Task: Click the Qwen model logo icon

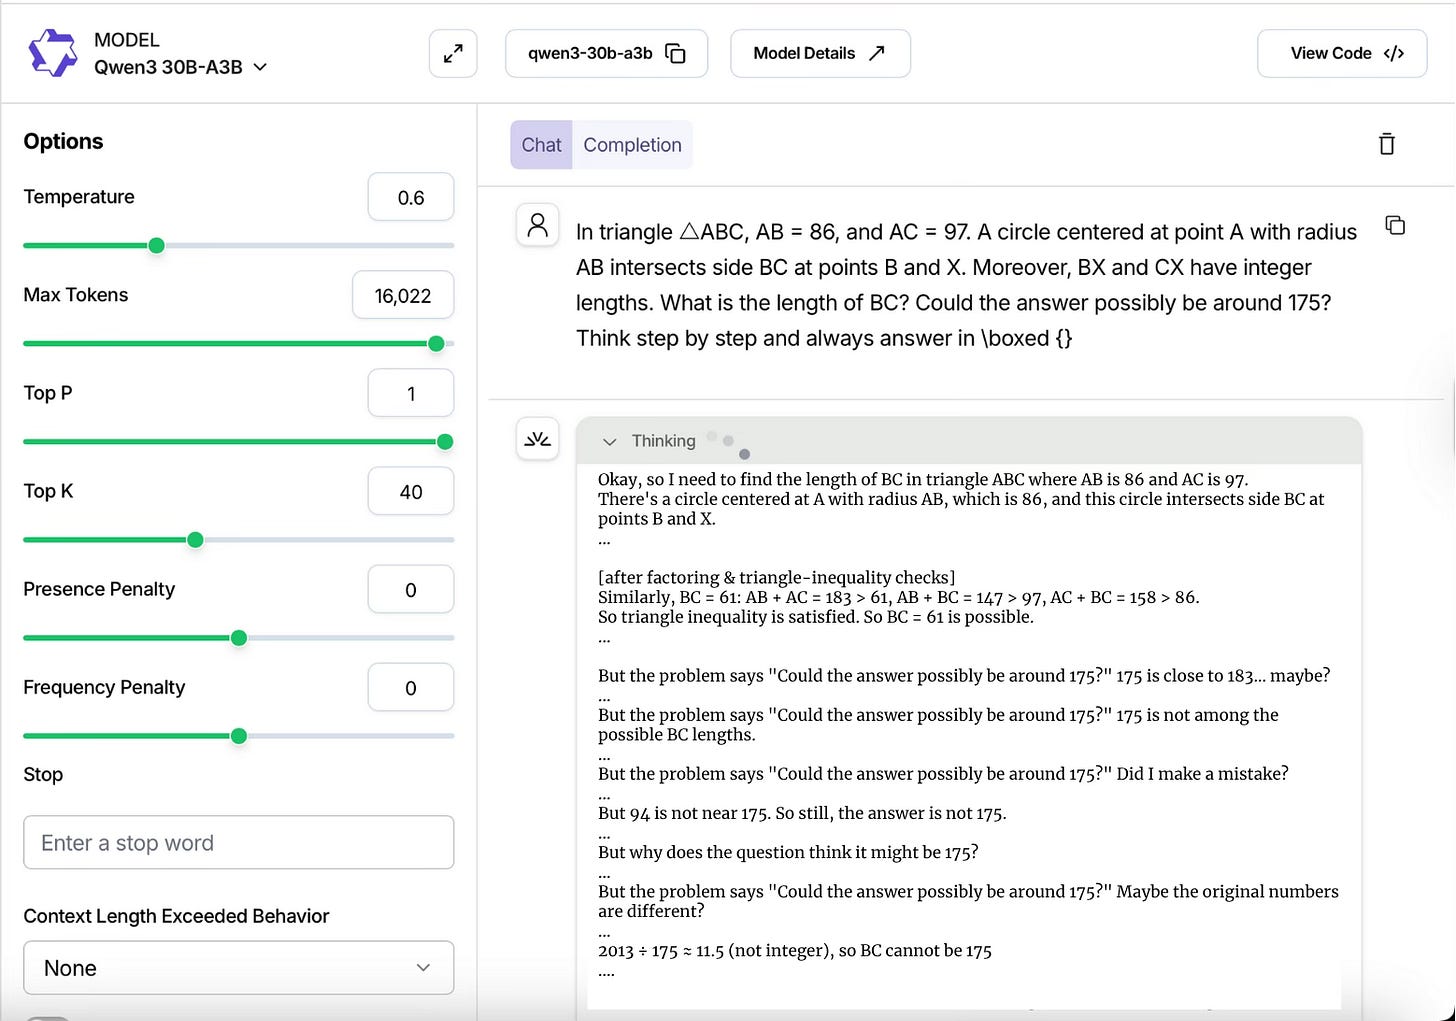Action: tap(53, 53)
